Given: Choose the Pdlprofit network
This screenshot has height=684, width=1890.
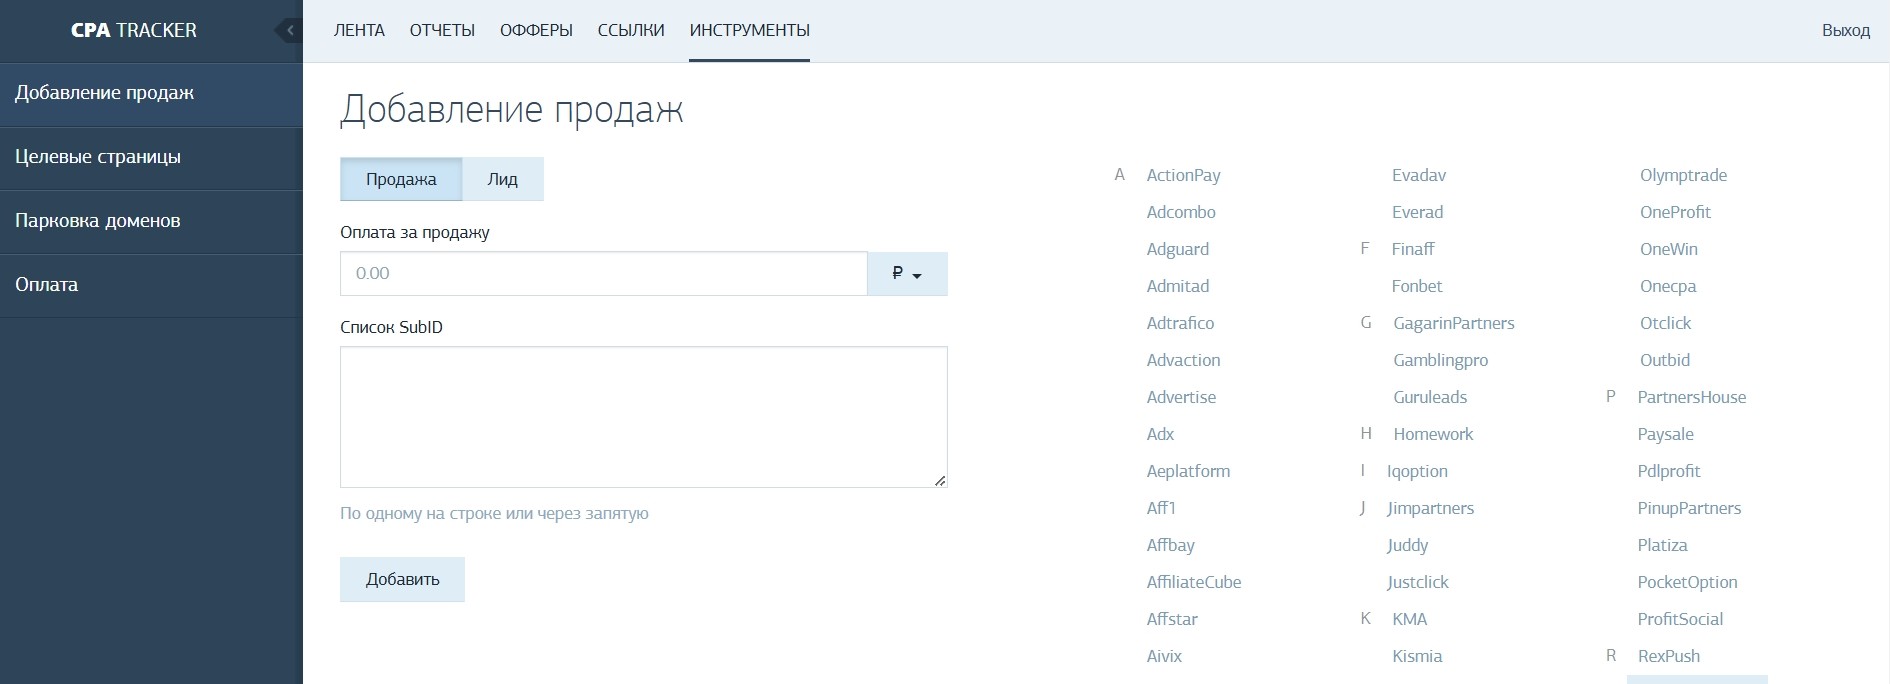Looking at the screenshot, I should [x=1669, y=471].
